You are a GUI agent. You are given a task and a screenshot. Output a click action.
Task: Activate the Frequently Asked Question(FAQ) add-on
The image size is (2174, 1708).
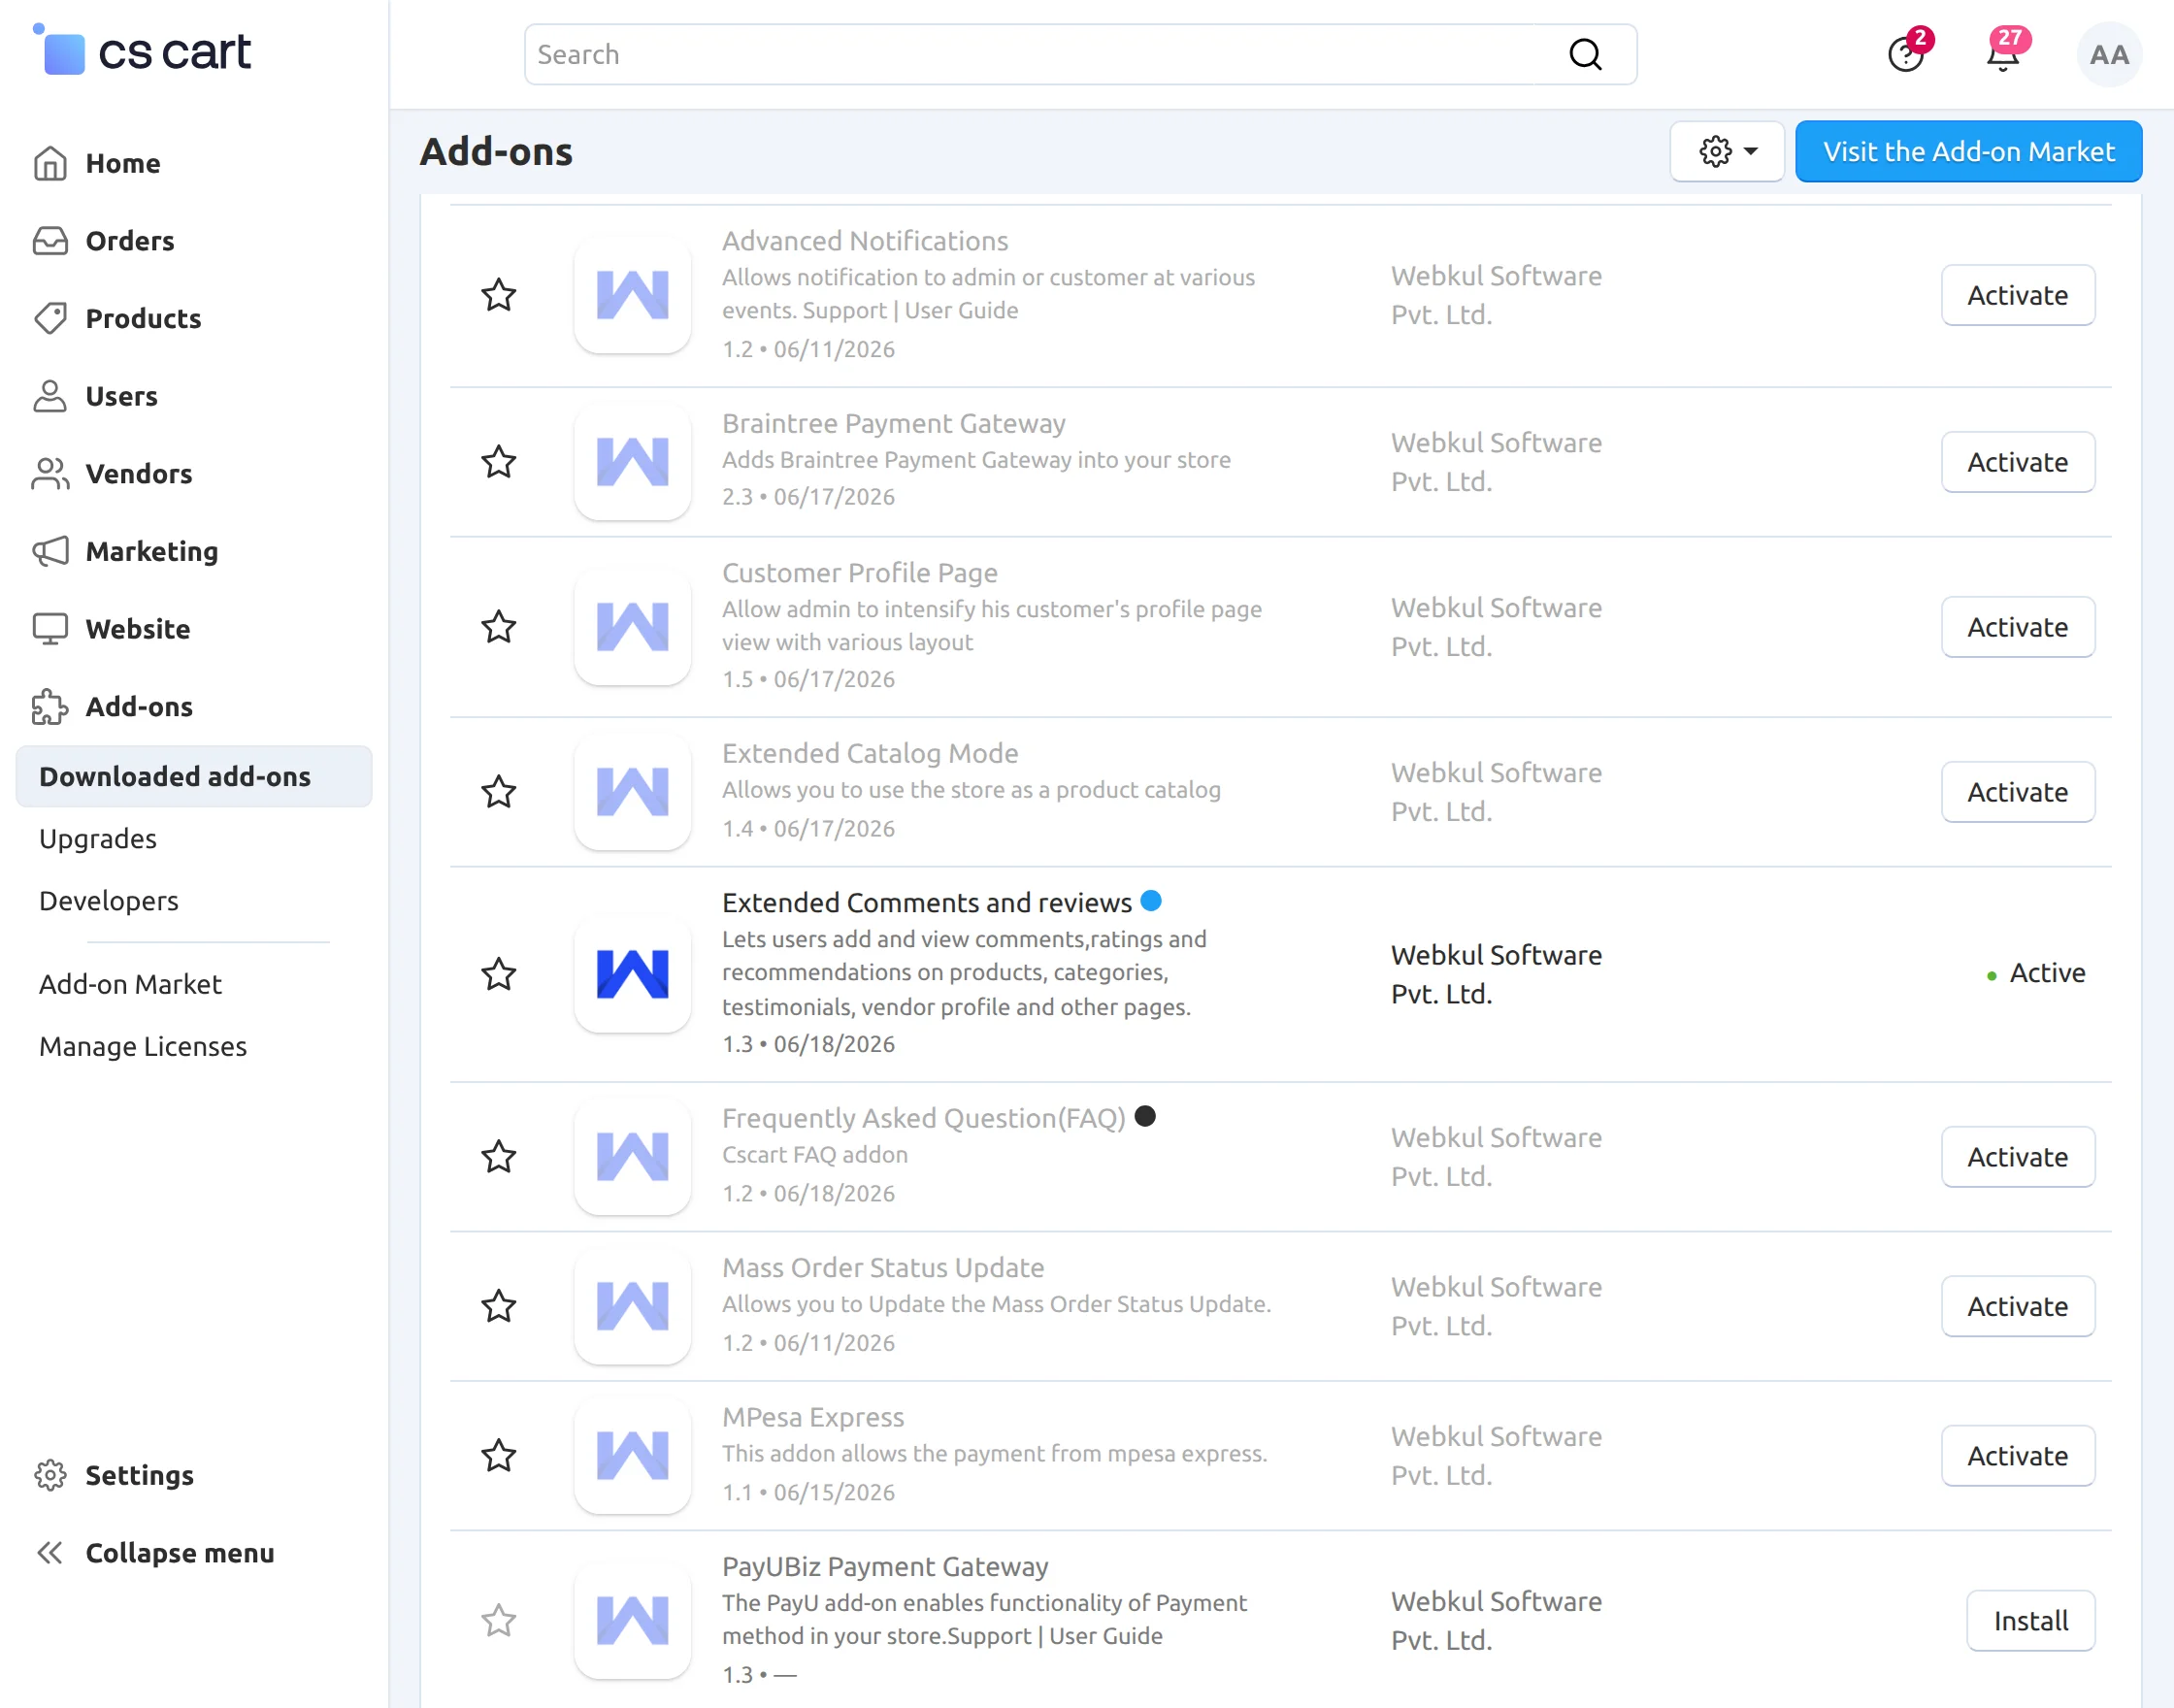pyautogui.click(x=2018, y=1157)
